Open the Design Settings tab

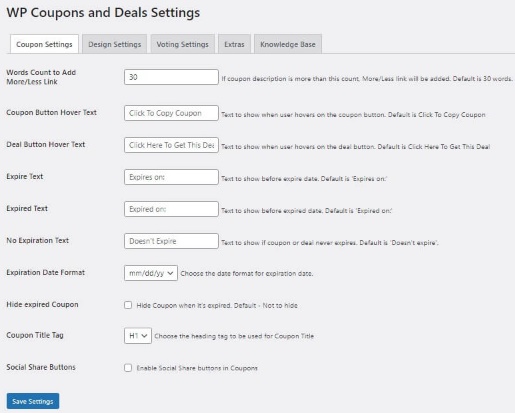click(x=114, y=44)
